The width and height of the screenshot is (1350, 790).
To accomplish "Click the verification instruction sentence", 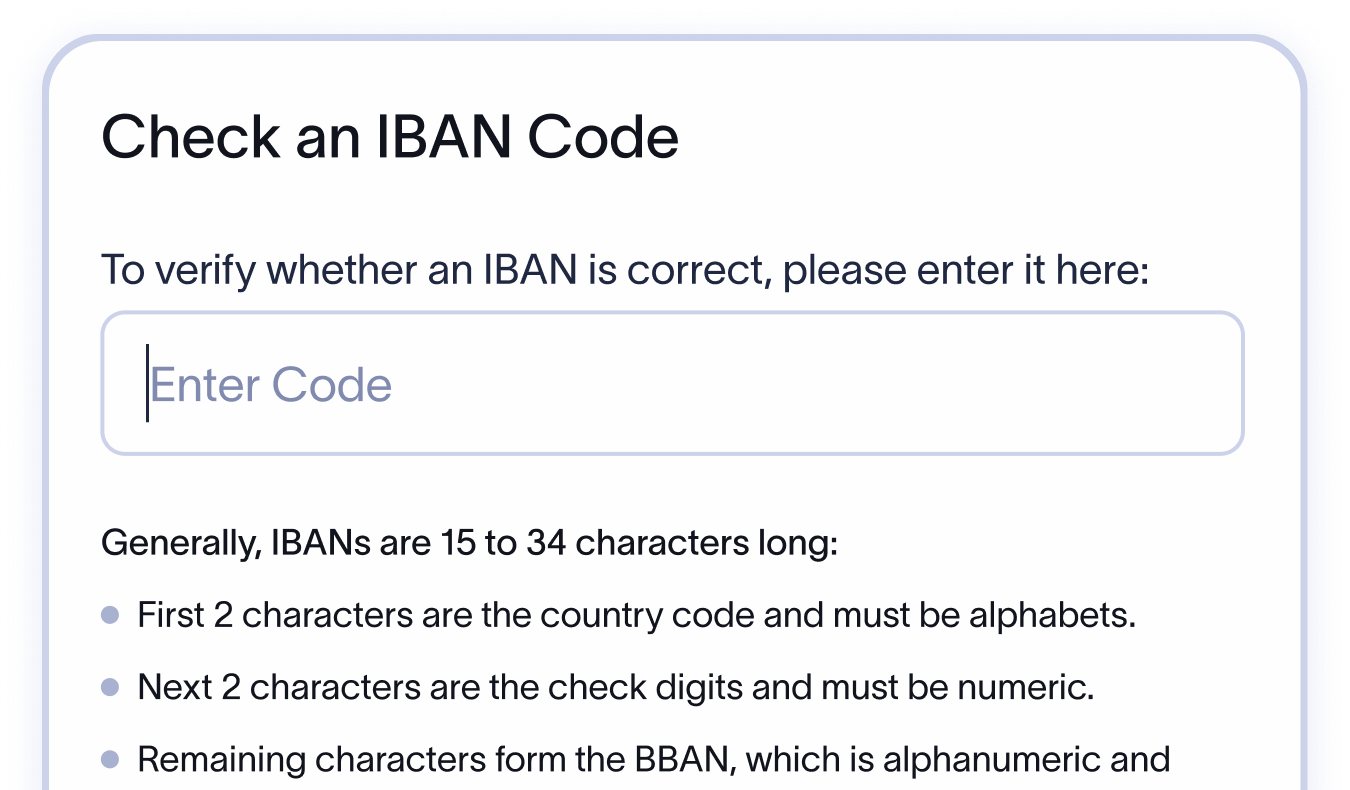I will (x=625, y=269).
